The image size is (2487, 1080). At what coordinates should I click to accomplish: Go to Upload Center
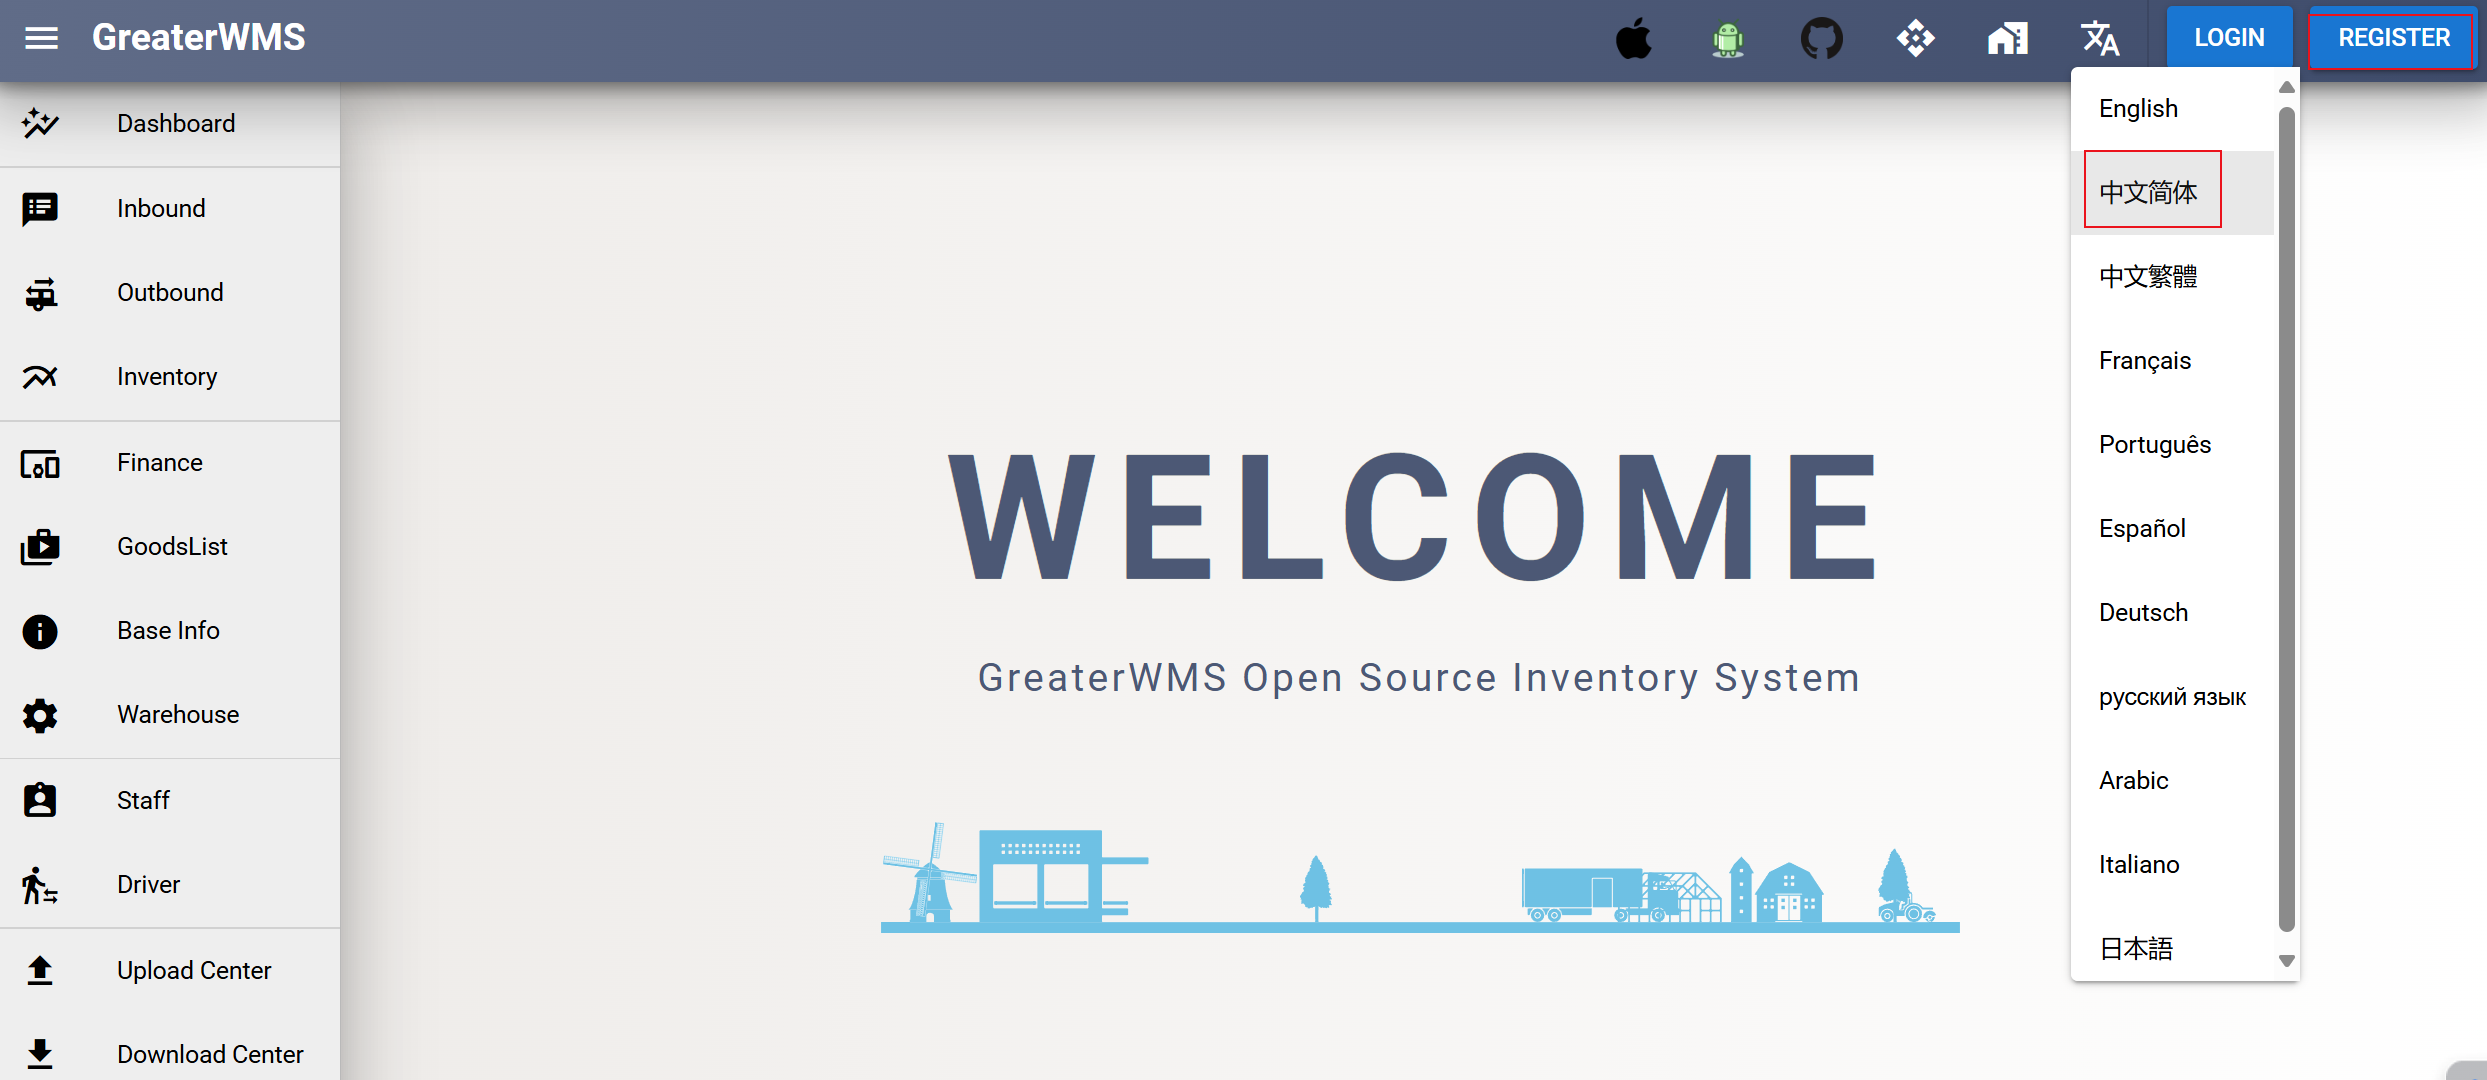pyautogui.click(x=194, y=970)
